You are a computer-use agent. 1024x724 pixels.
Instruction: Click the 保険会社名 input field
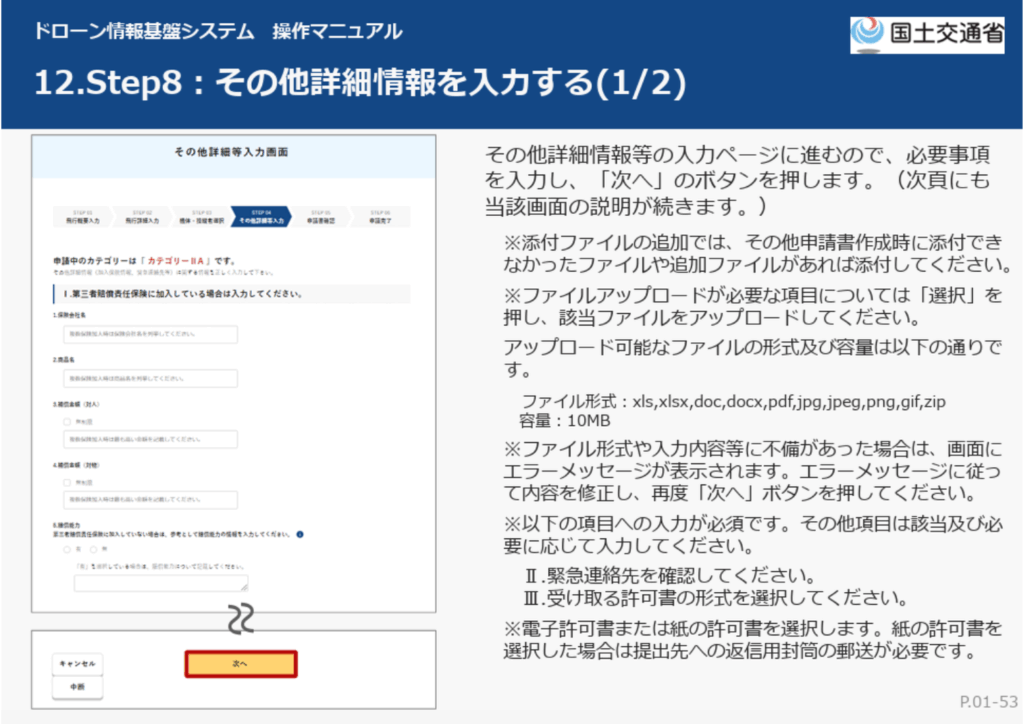150,334
